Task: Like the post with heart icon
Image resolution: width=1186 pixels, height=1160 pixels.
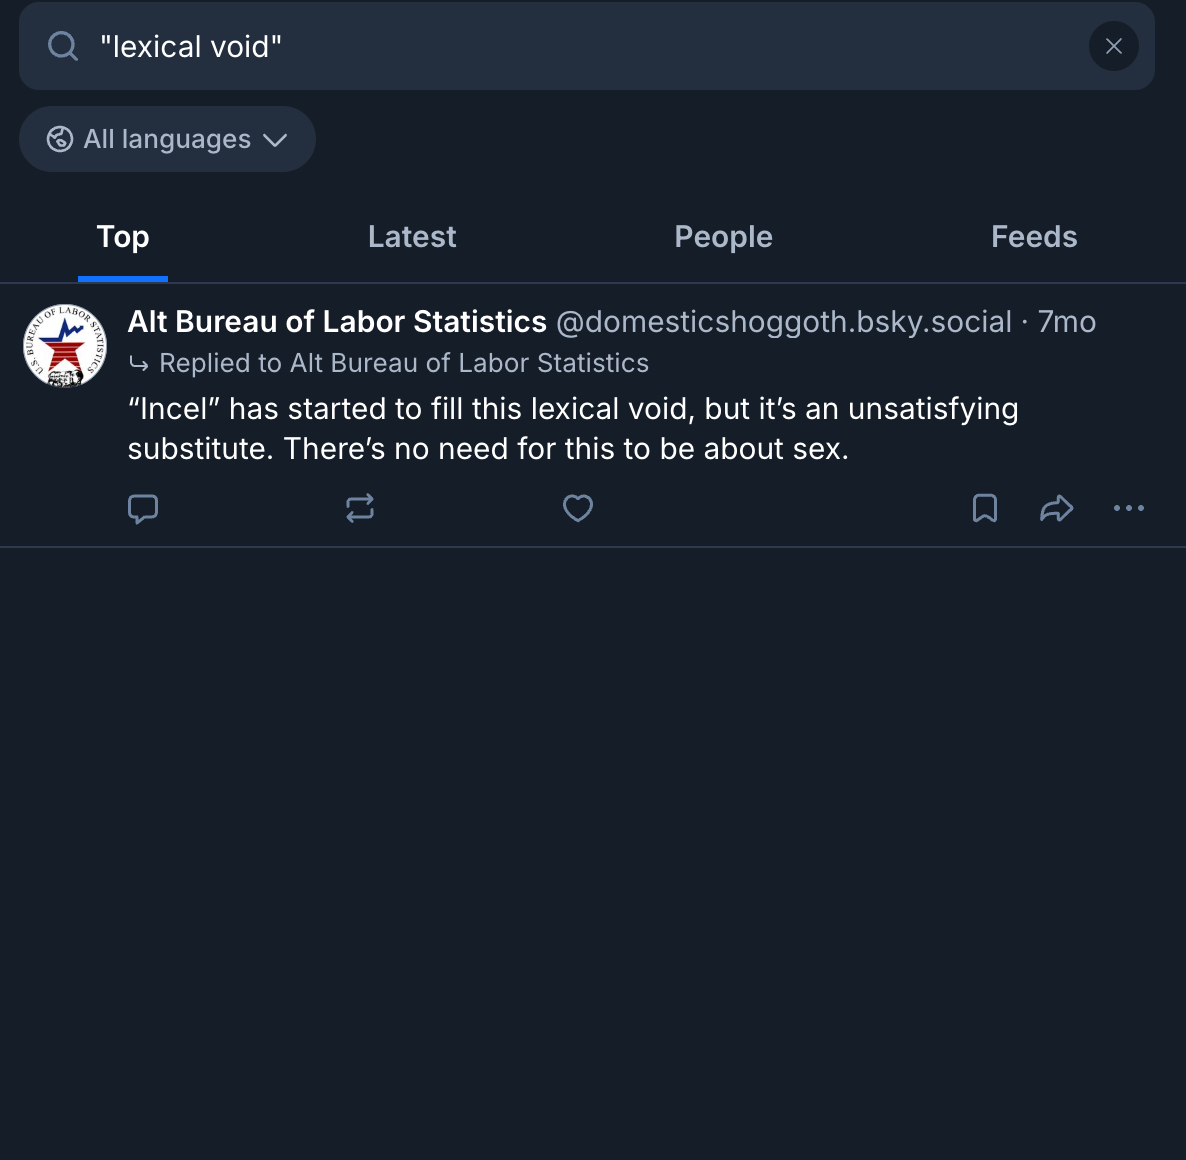Action: (x=578, y=509)
